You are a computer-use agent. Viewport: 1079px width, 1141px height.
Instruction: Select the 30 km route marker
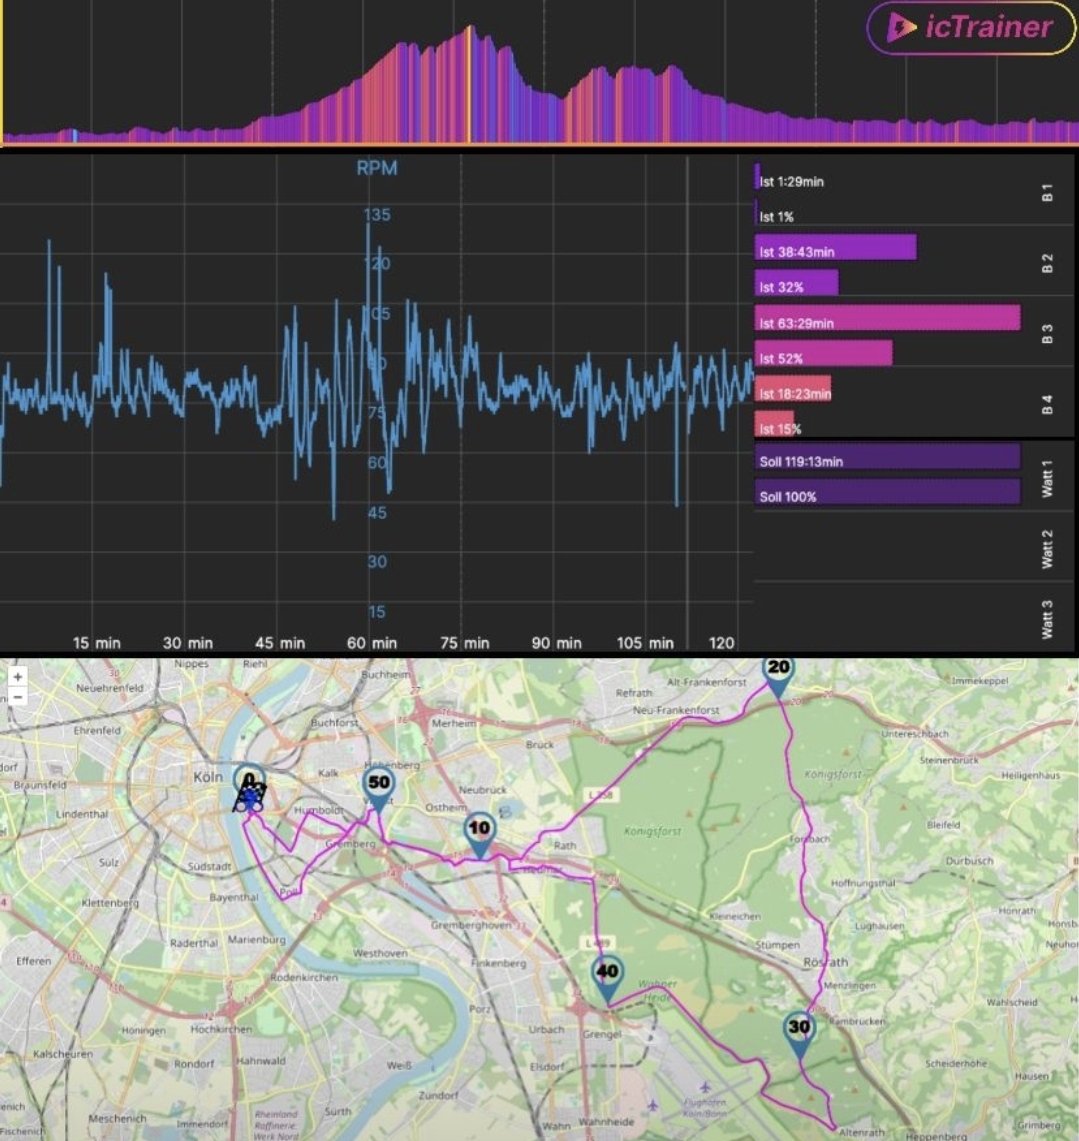pos(799,1033)
